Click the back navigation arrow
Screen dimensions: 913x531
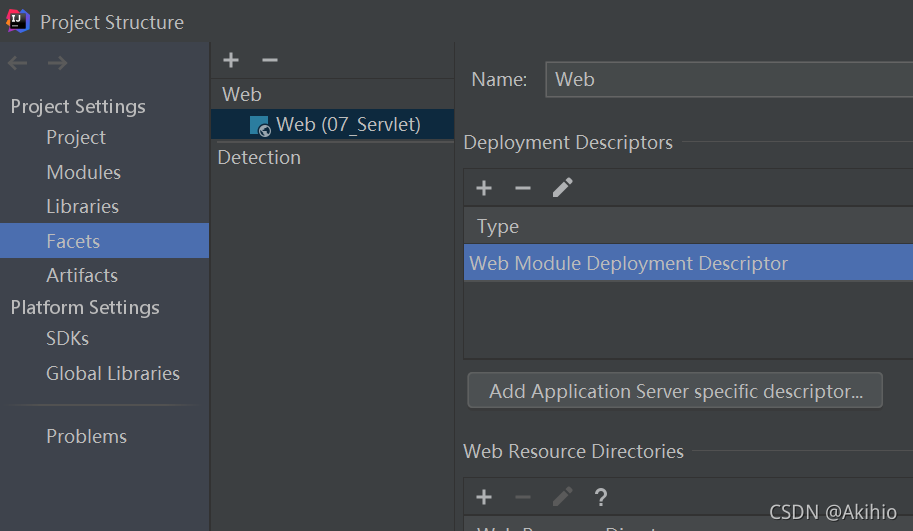pyautogui.click(x=18, y=63)
